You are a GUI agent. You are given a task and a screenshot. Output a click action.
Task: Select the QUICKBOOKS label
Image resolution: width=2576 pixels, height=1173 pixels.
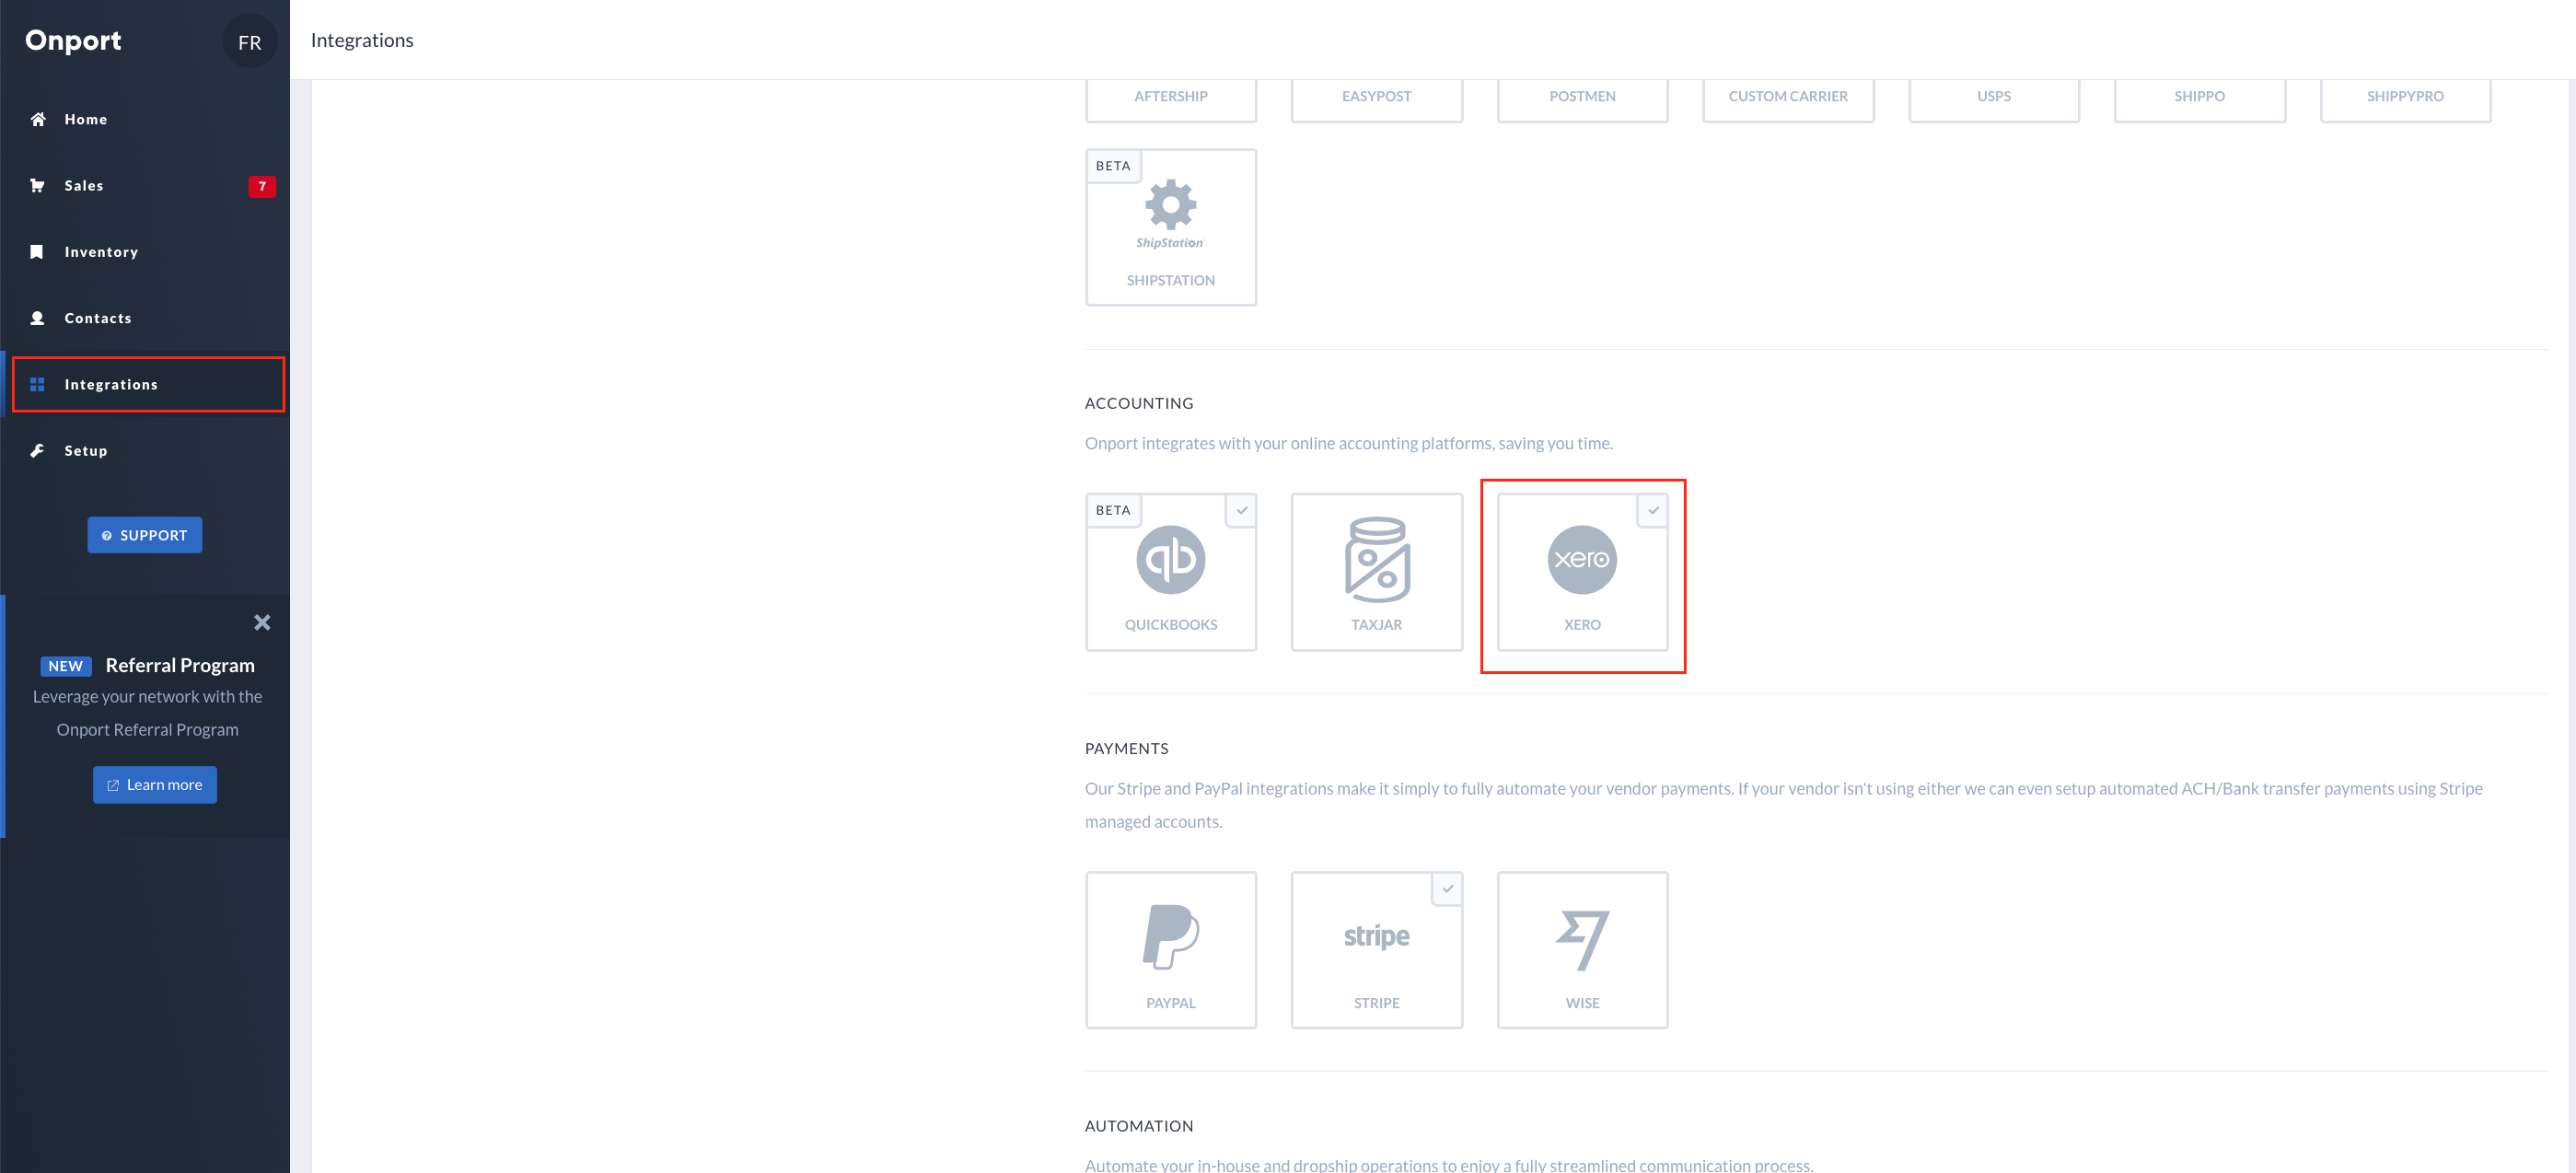pos(1170,624)
